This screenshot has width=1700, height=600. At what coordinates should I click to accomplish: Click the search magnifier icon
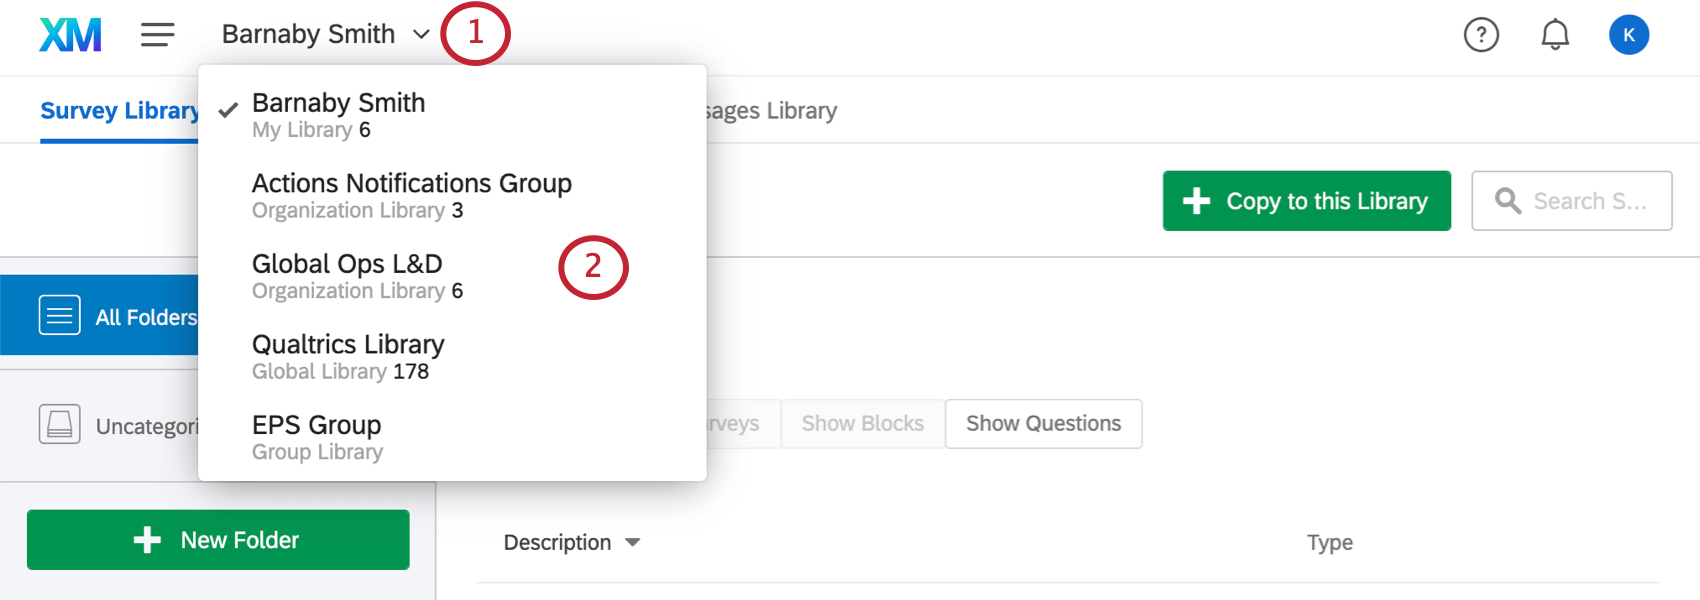1507,201
